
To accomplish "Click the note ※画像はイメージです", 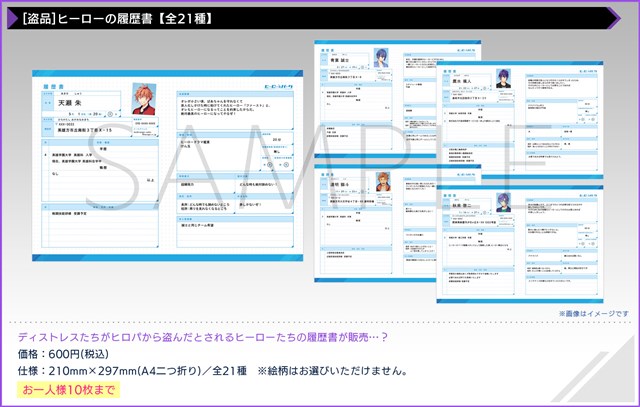I will tap(594, 314).
